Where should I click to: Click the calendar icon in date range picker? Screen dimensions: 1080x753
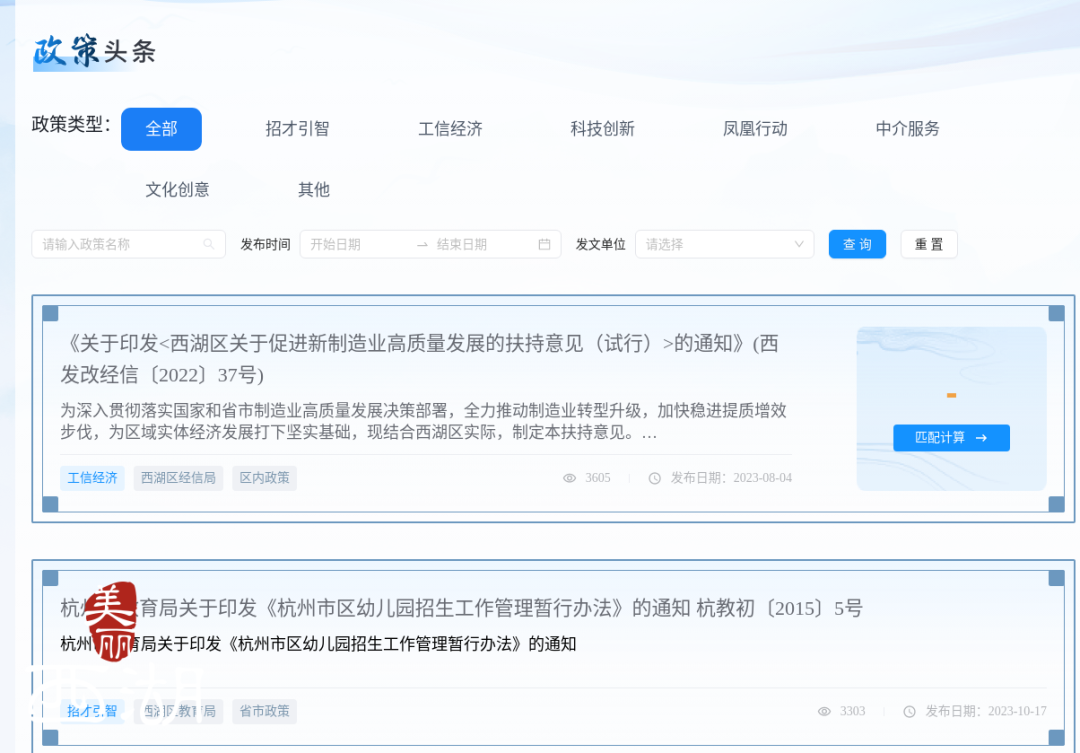click(x=544, y=244)
